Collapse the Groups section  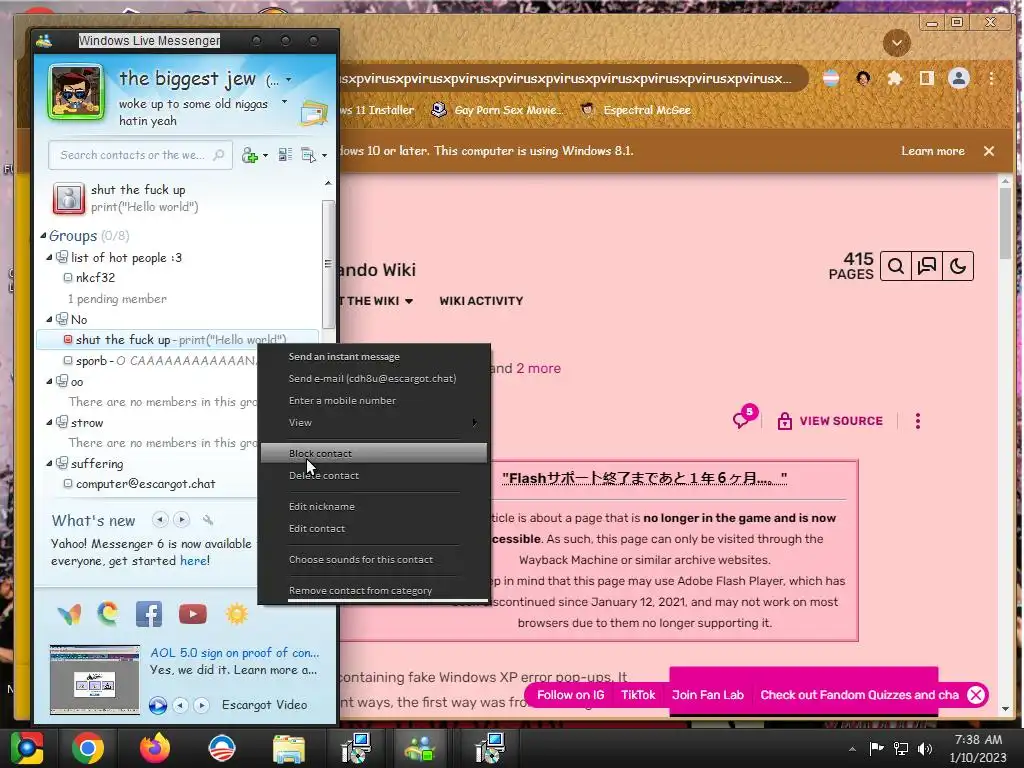click(x=43, y=236)
